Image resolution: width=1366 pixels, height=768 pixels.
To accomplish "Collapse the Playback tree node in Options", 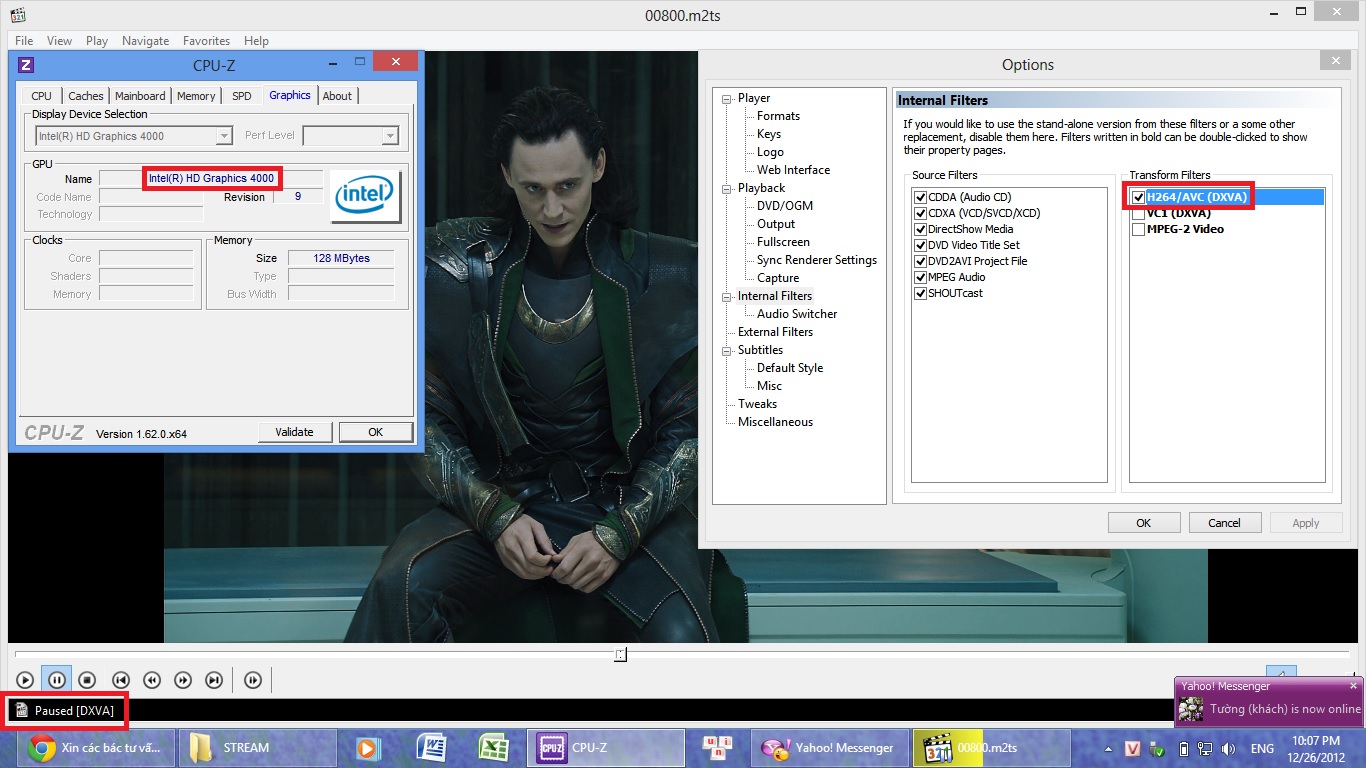I will click(x=728, y=188).
